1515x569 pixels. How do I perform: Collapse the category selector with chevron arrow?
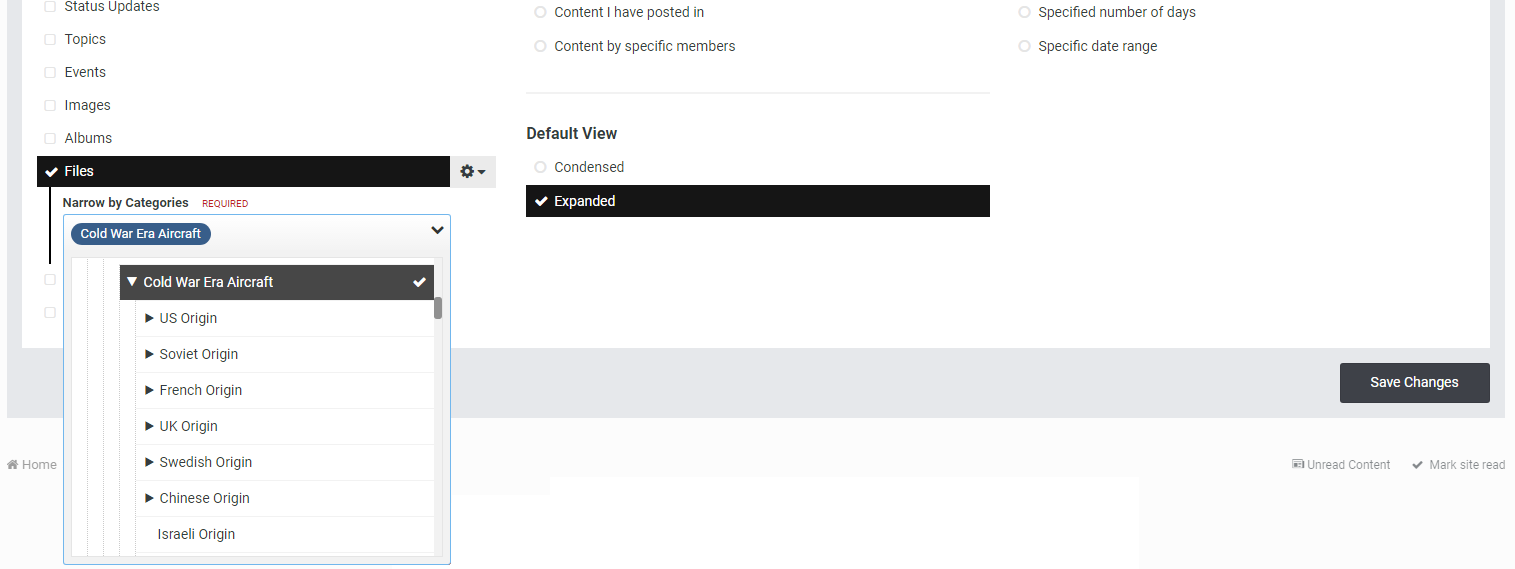pyautogui.click(x=437, y=230)
